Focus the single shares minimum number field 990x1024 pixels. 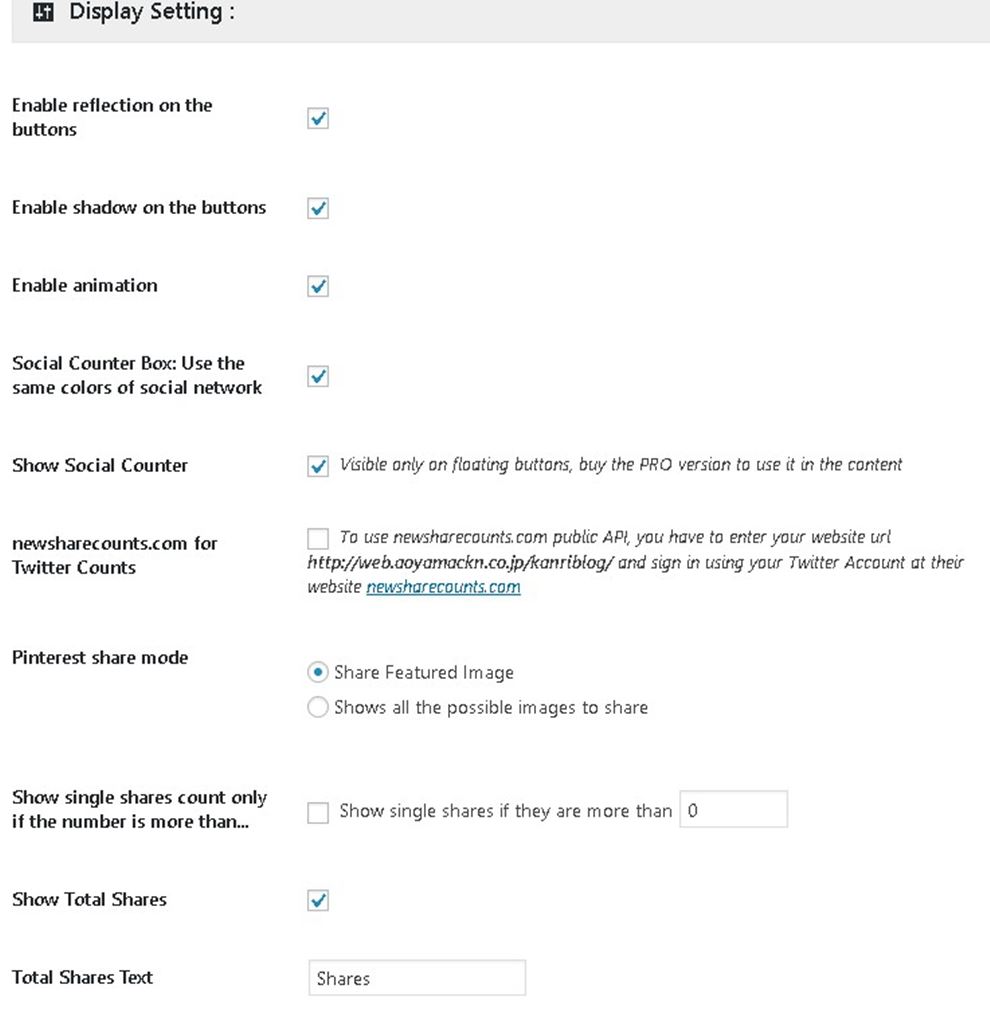(x=733, y=810)
